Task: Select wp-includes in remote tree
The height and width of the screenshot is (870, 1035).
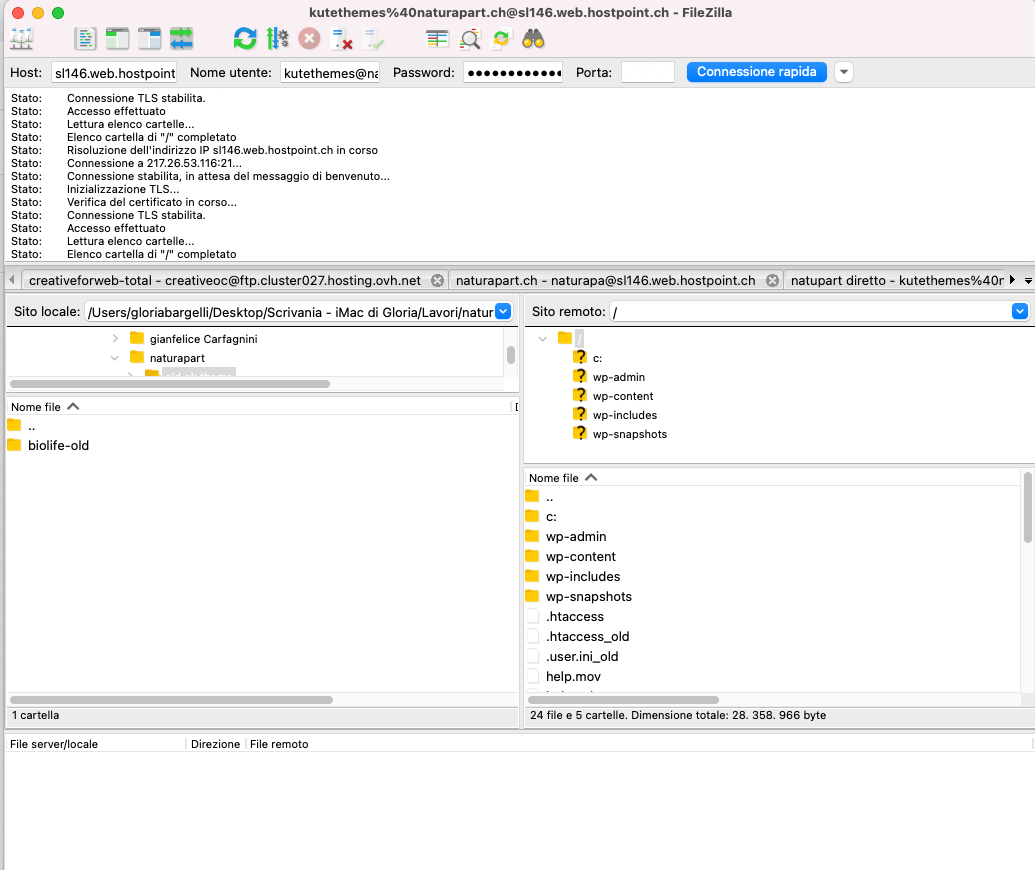Action: (x=624, y=415)
